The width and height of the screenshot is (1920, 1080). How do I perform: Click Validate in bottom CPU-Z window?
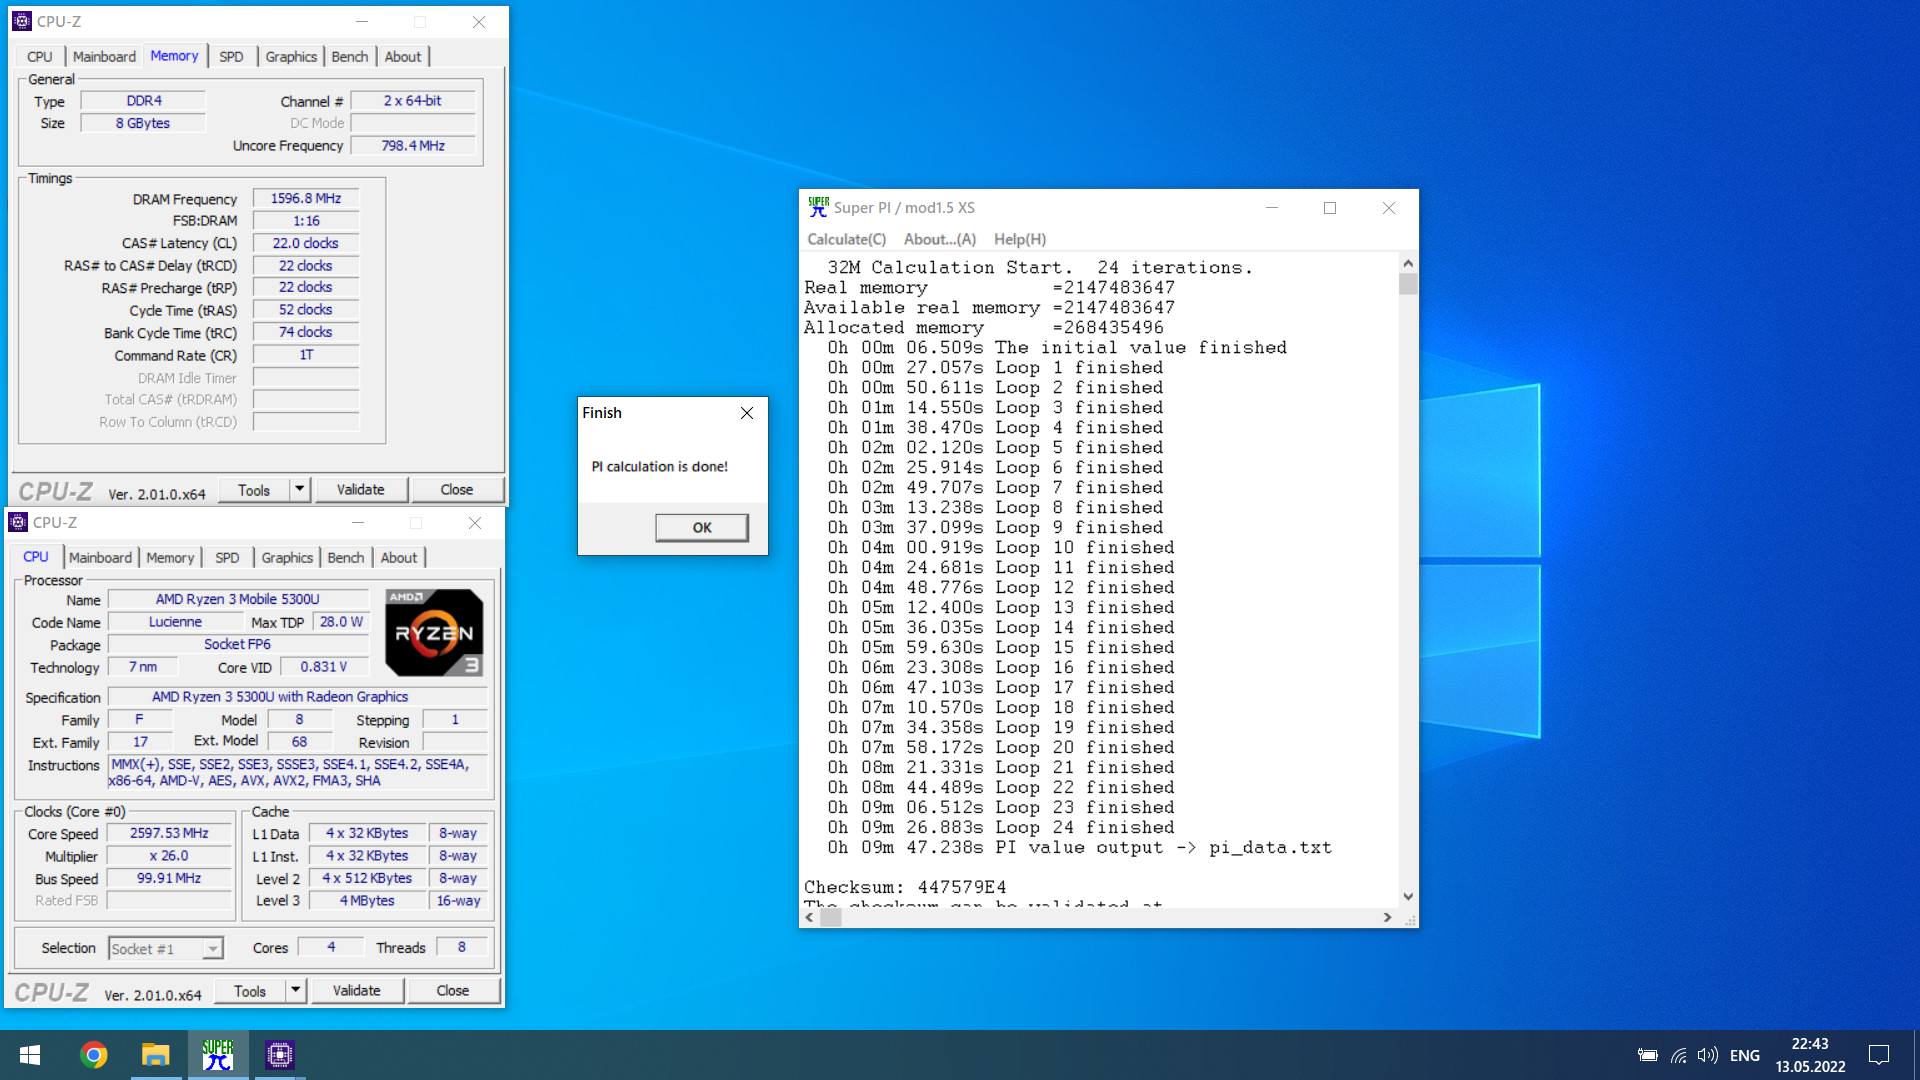356,990
